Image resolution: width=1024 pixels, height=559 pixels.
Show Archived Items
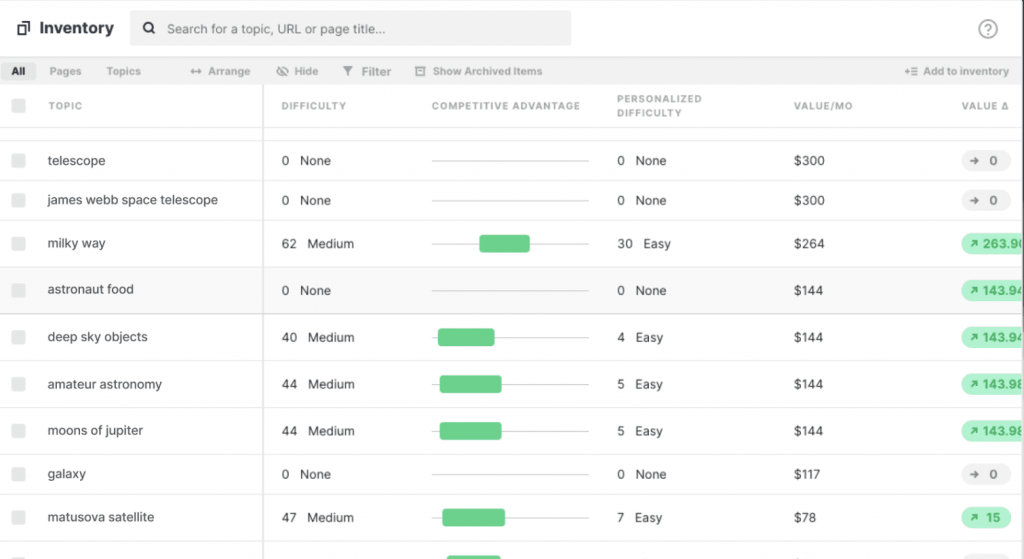pos(478,71)
